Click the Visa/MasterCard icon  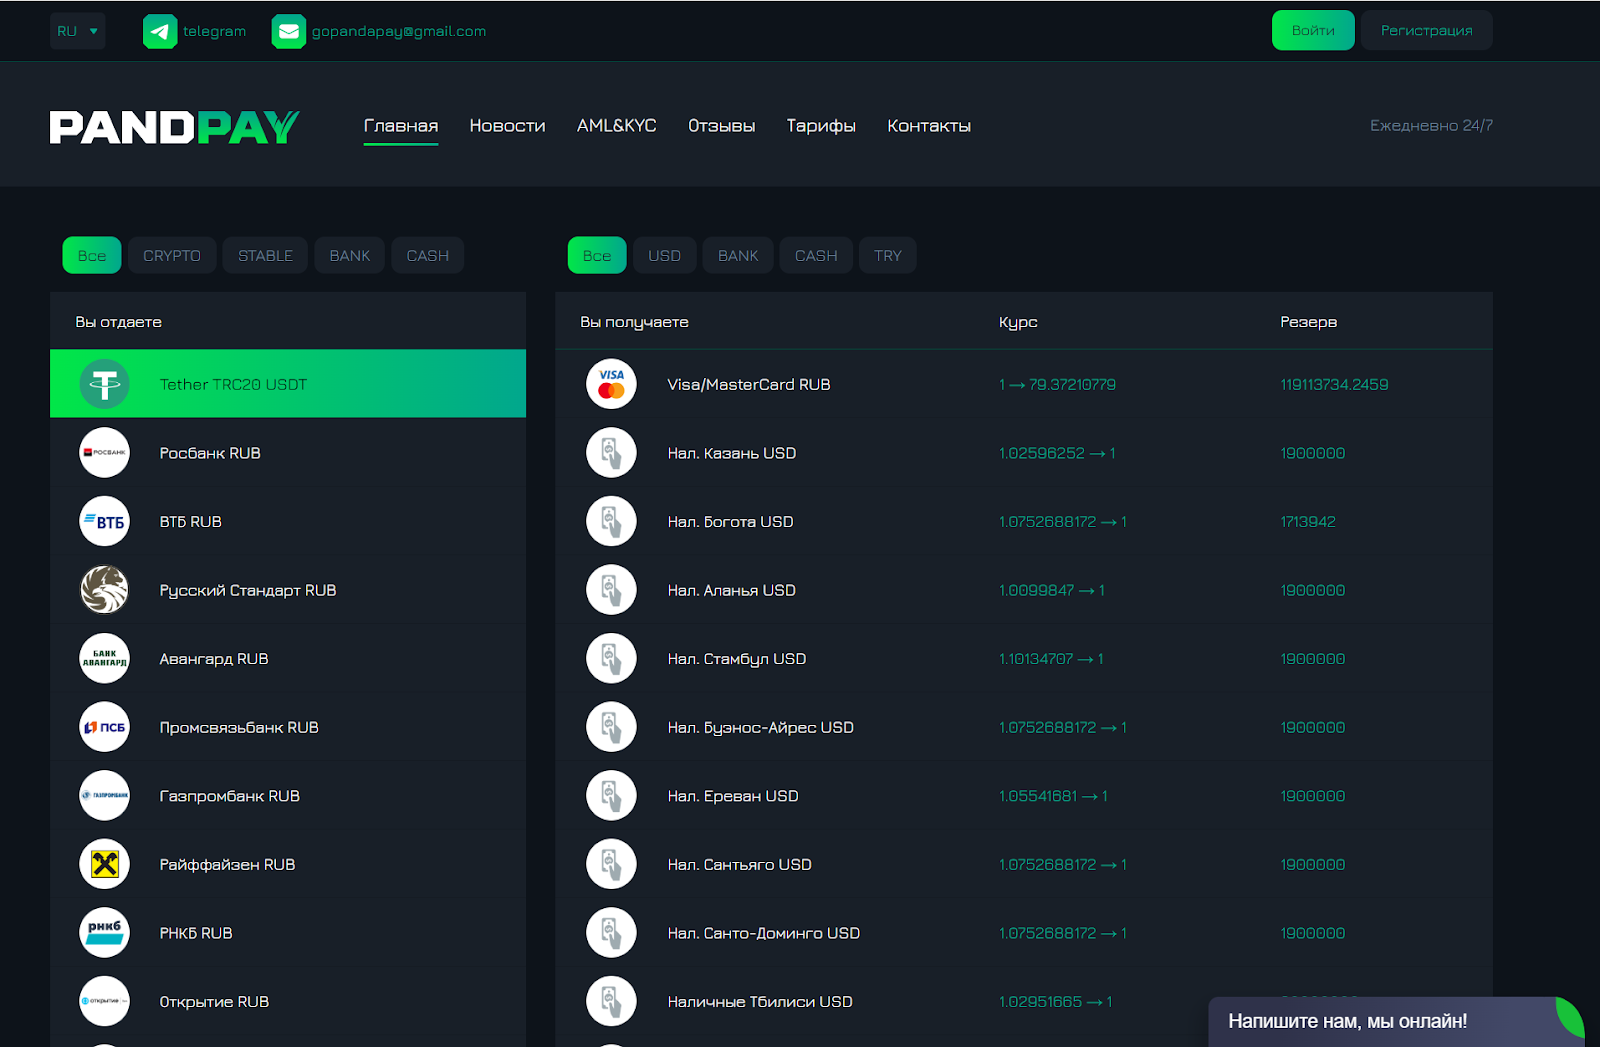[x=611, y=384]
